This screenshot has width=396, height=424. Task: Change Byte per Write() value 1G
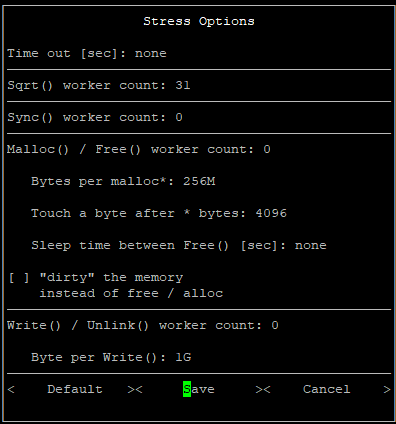(x=183, y=357)
